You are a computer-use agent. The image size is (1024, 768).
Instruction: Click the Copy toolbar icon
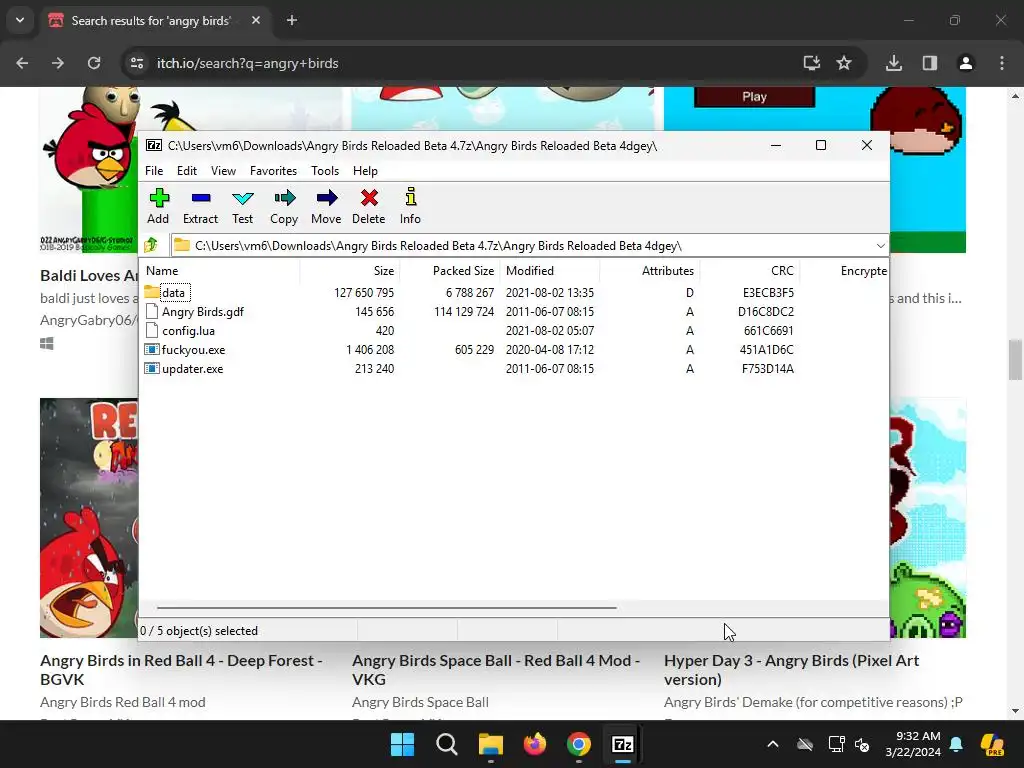(x=284, y=206)
